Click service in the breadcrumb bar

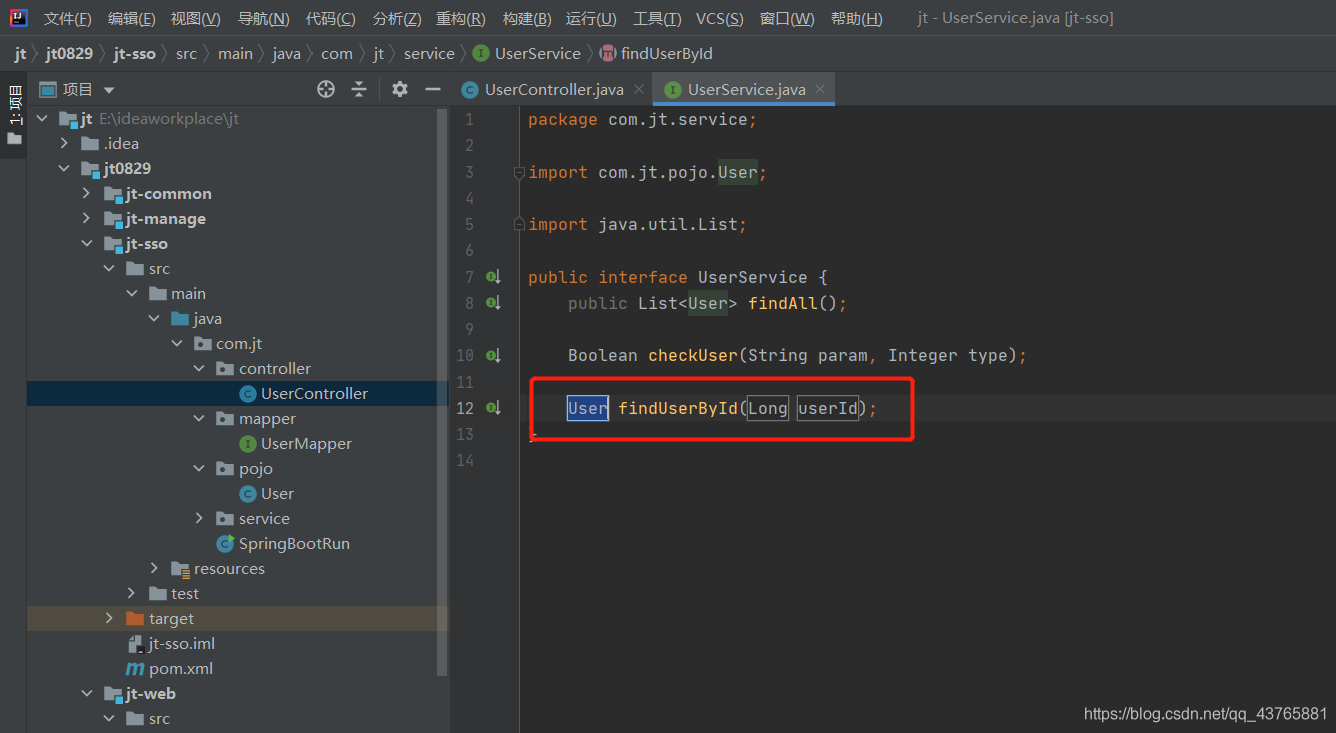coord(429,53)
